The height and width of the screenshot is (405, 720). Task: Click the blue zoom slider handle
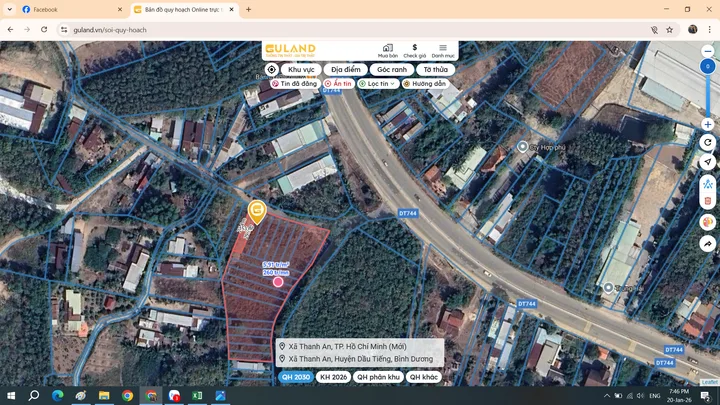(x=708, y=67)
